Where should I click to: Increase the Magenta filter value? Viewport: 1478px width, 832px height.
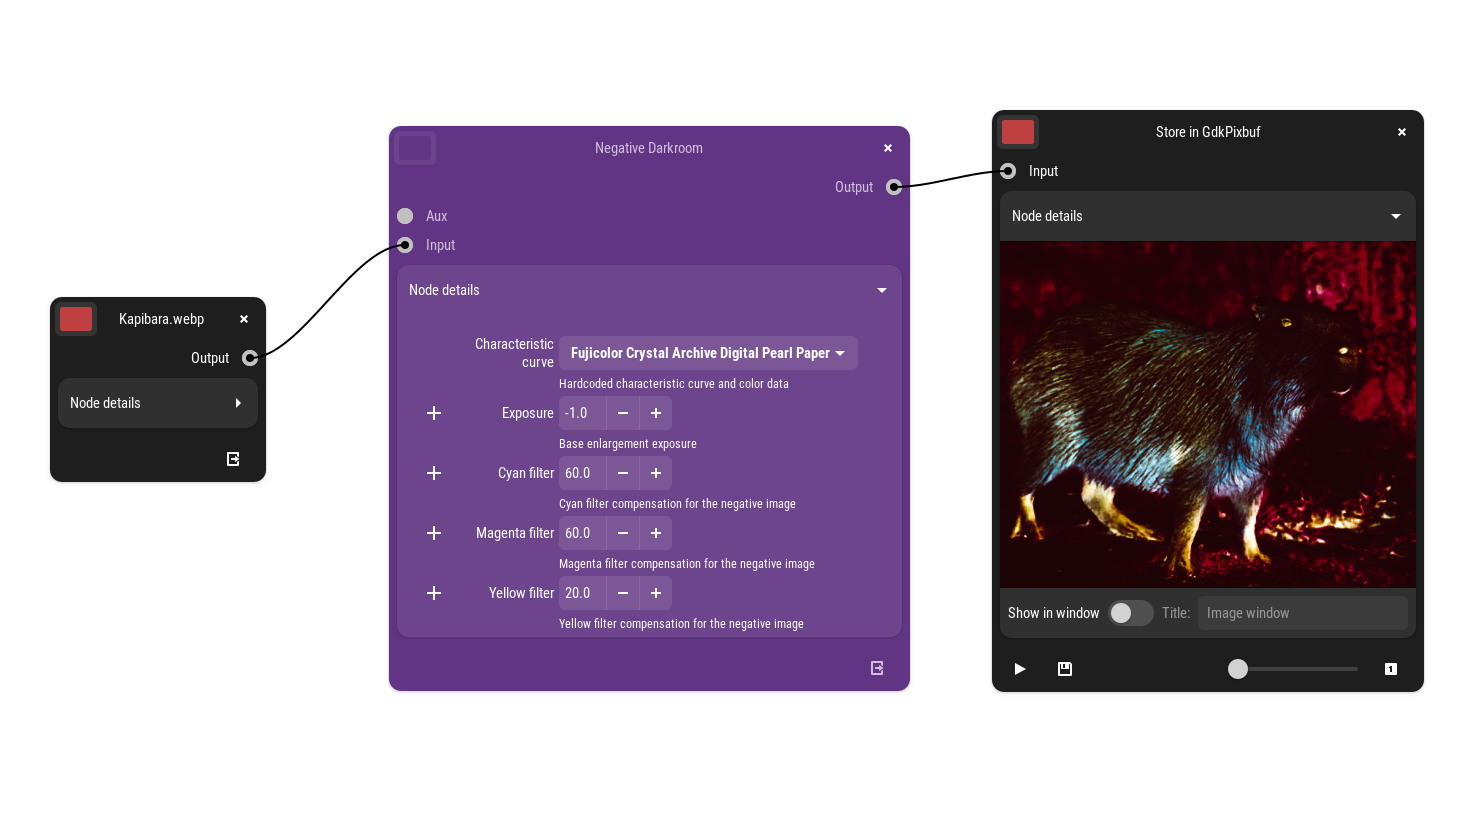(656, 533)
